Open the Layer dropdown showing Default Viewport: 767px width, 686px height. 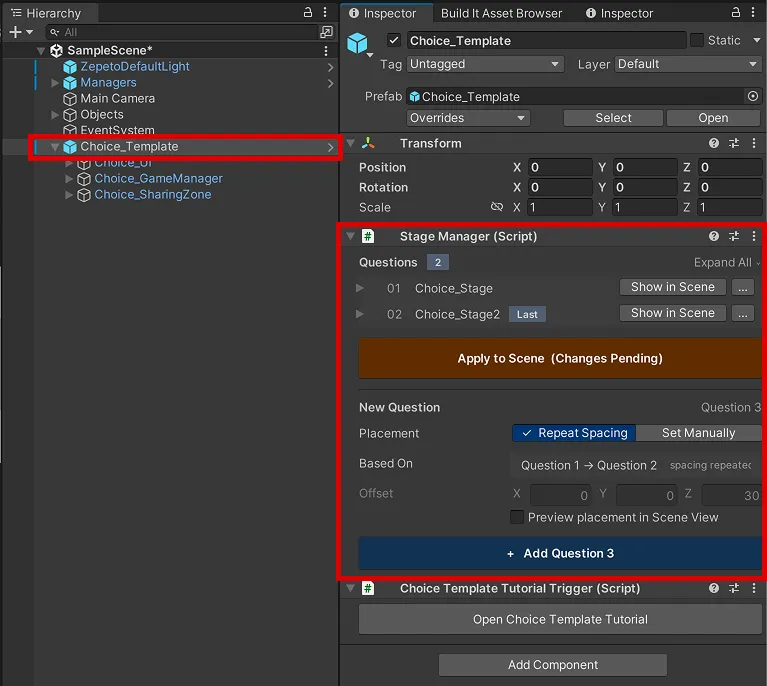tap(687, 64)
